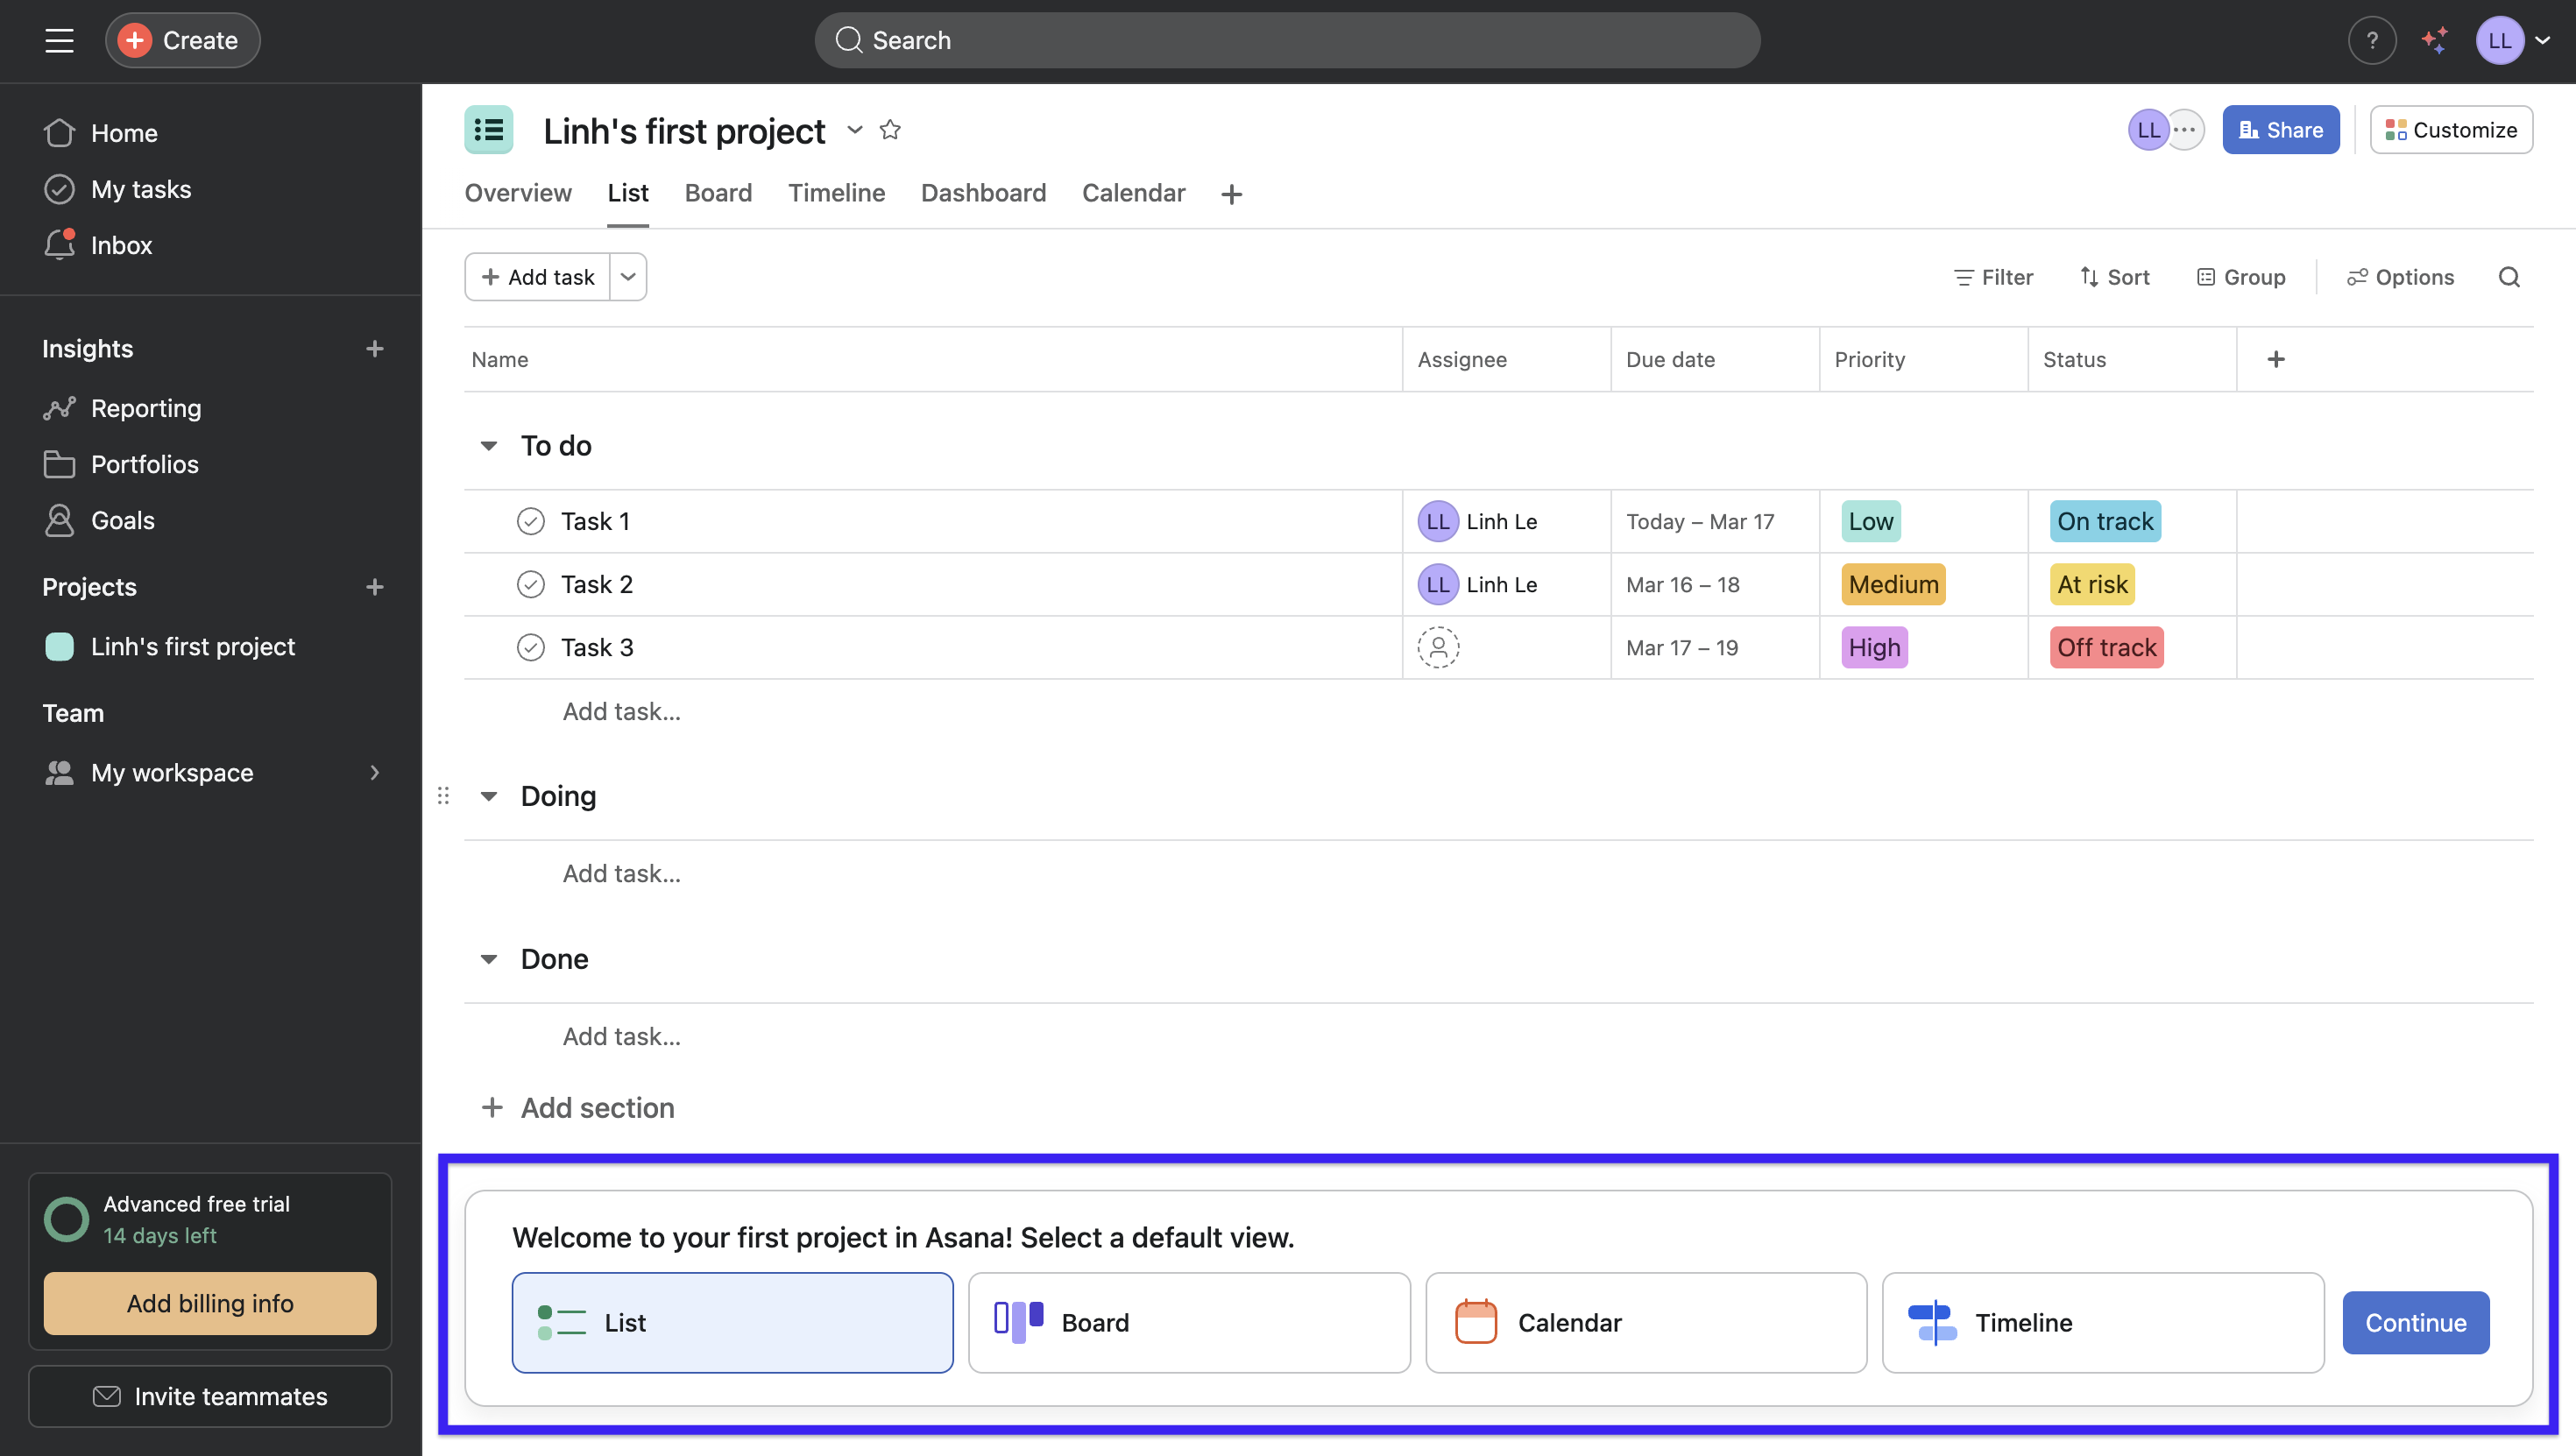Open Inbox via the bell icon

point(60,245)
